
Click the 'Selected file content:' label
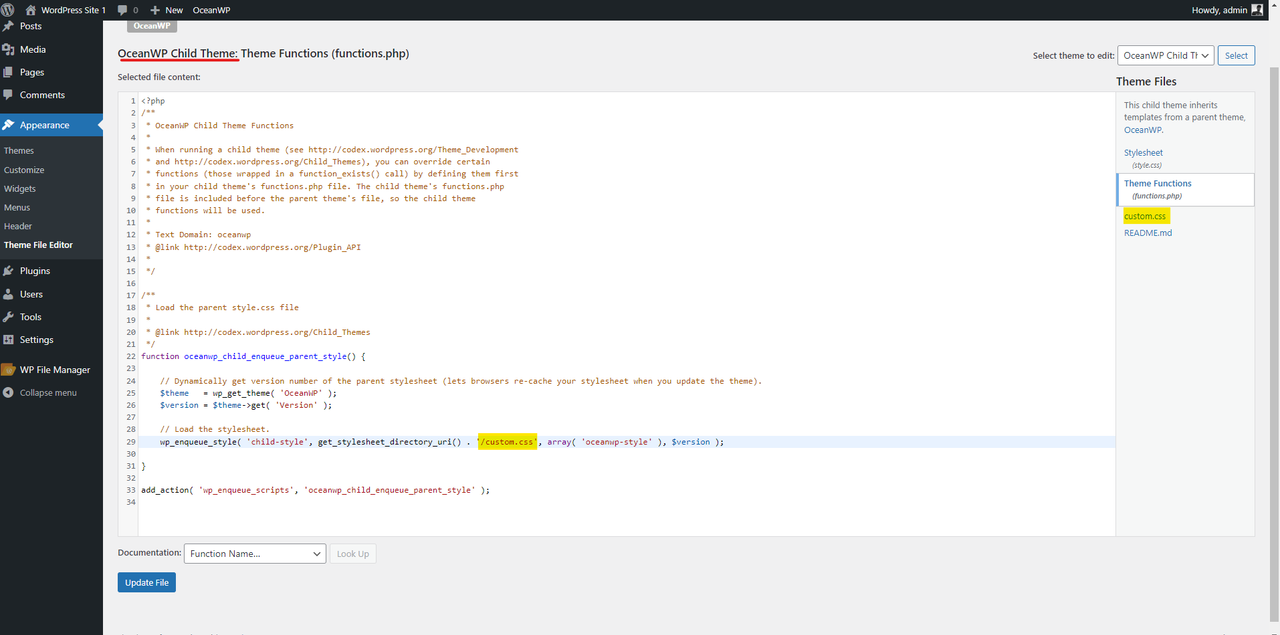coord(159,77)
